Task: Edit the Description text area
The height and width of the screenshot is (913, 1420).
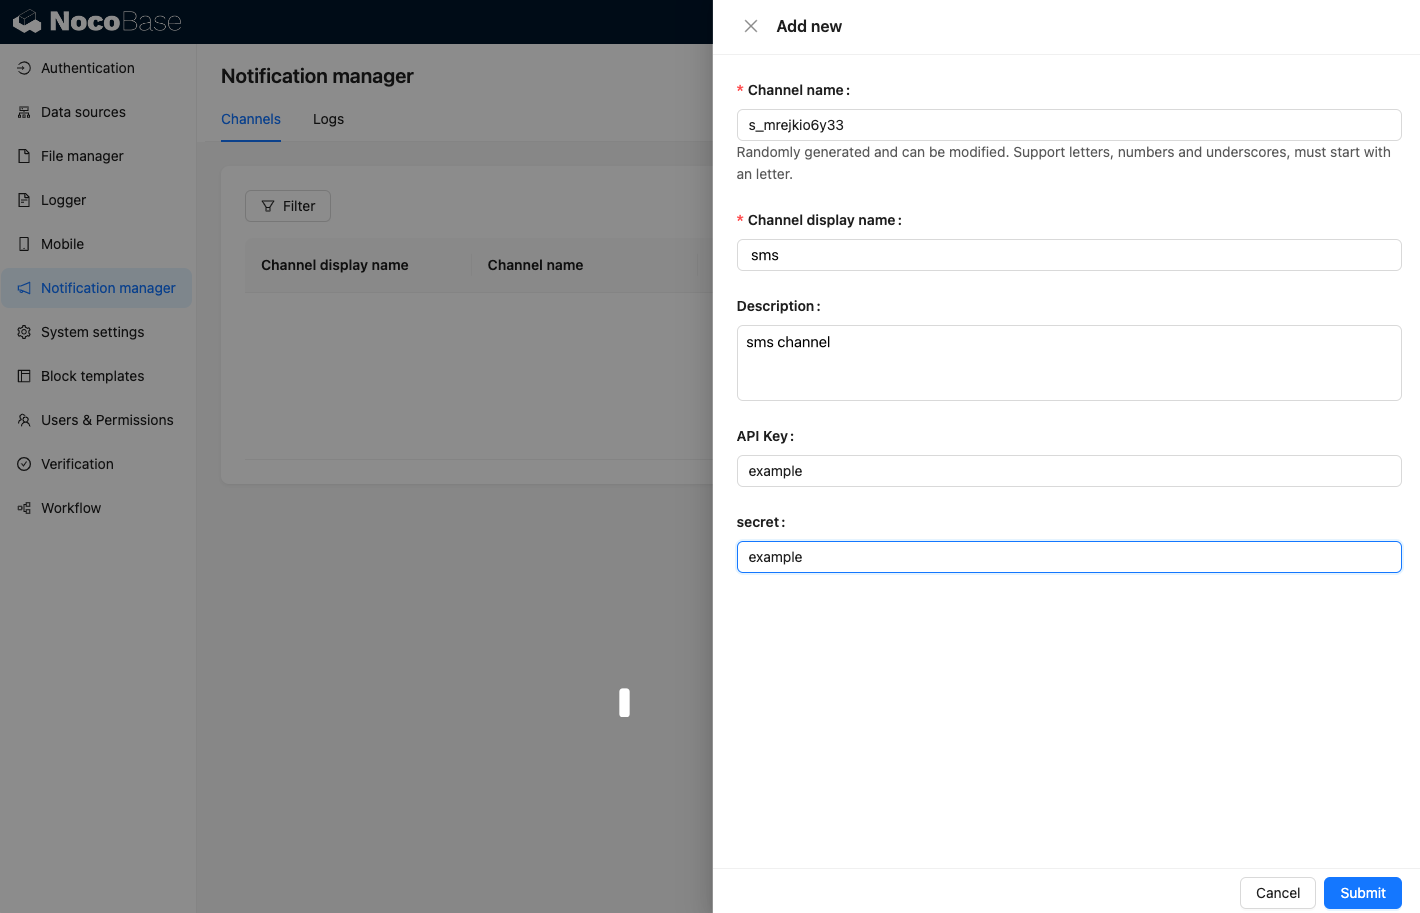Action: pos(1068,363)
